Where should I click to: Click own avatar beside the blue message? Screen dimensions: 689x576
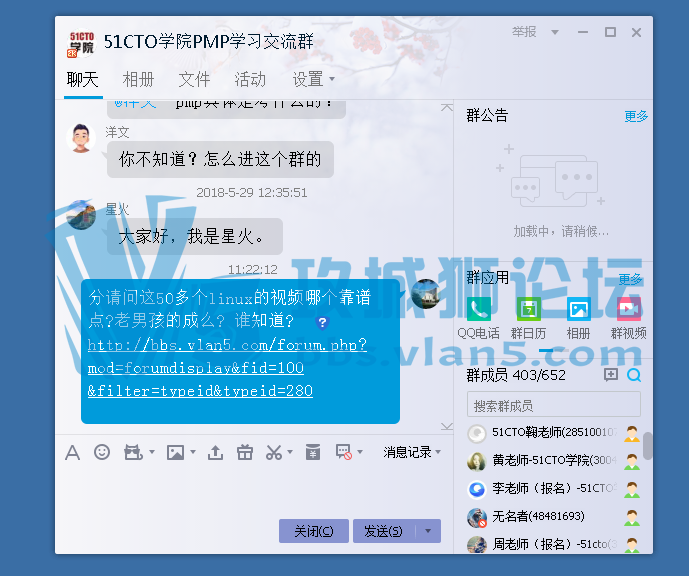coord(425,293)
